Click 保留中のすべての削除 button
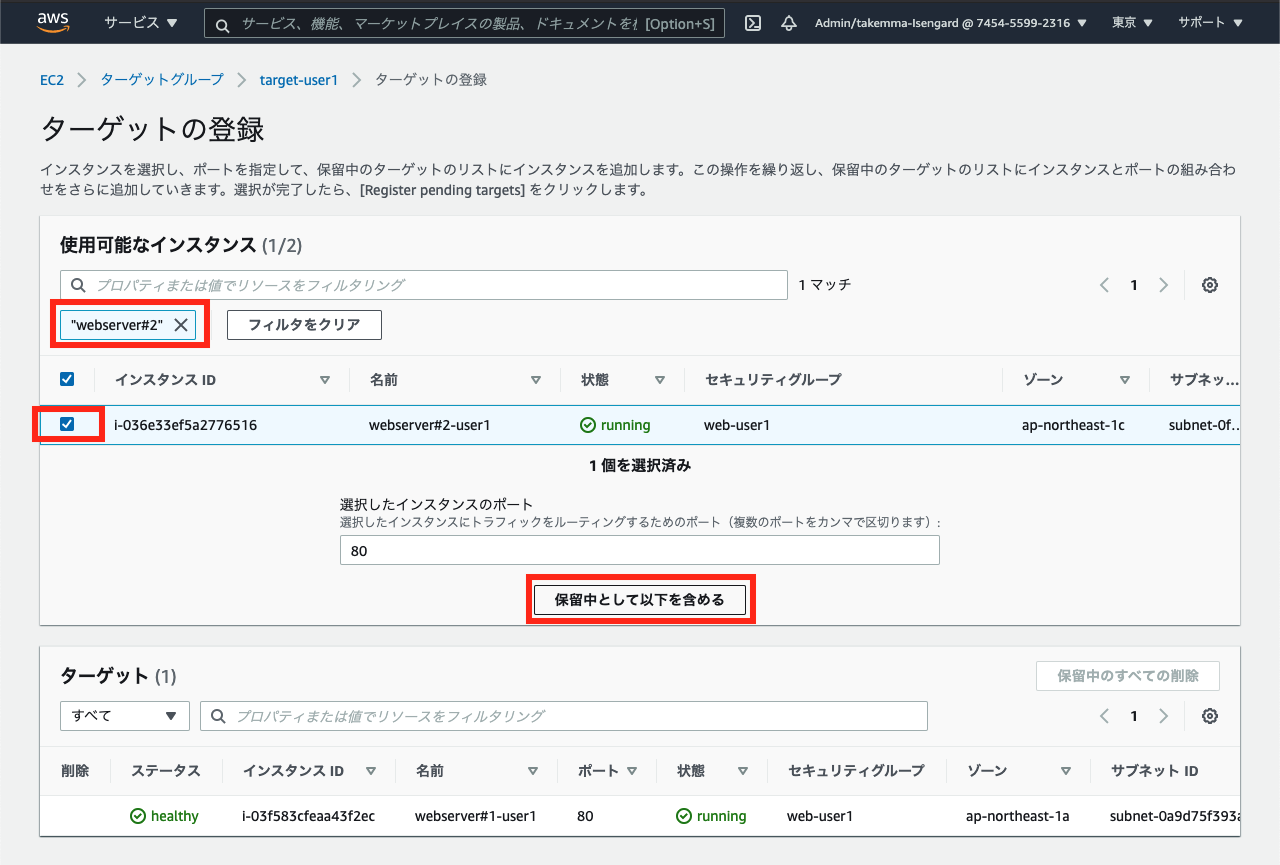Viewport: 1280px width, 865px height. (1128, 676)
